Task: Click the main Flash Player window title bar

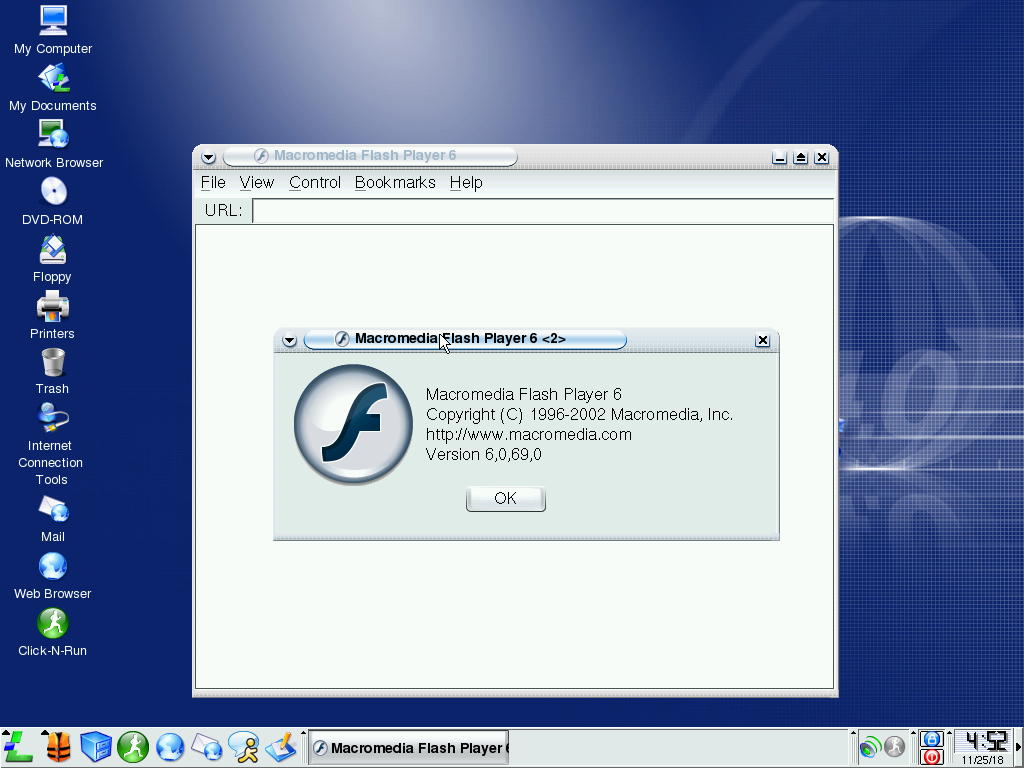Action: click(370, 156)
